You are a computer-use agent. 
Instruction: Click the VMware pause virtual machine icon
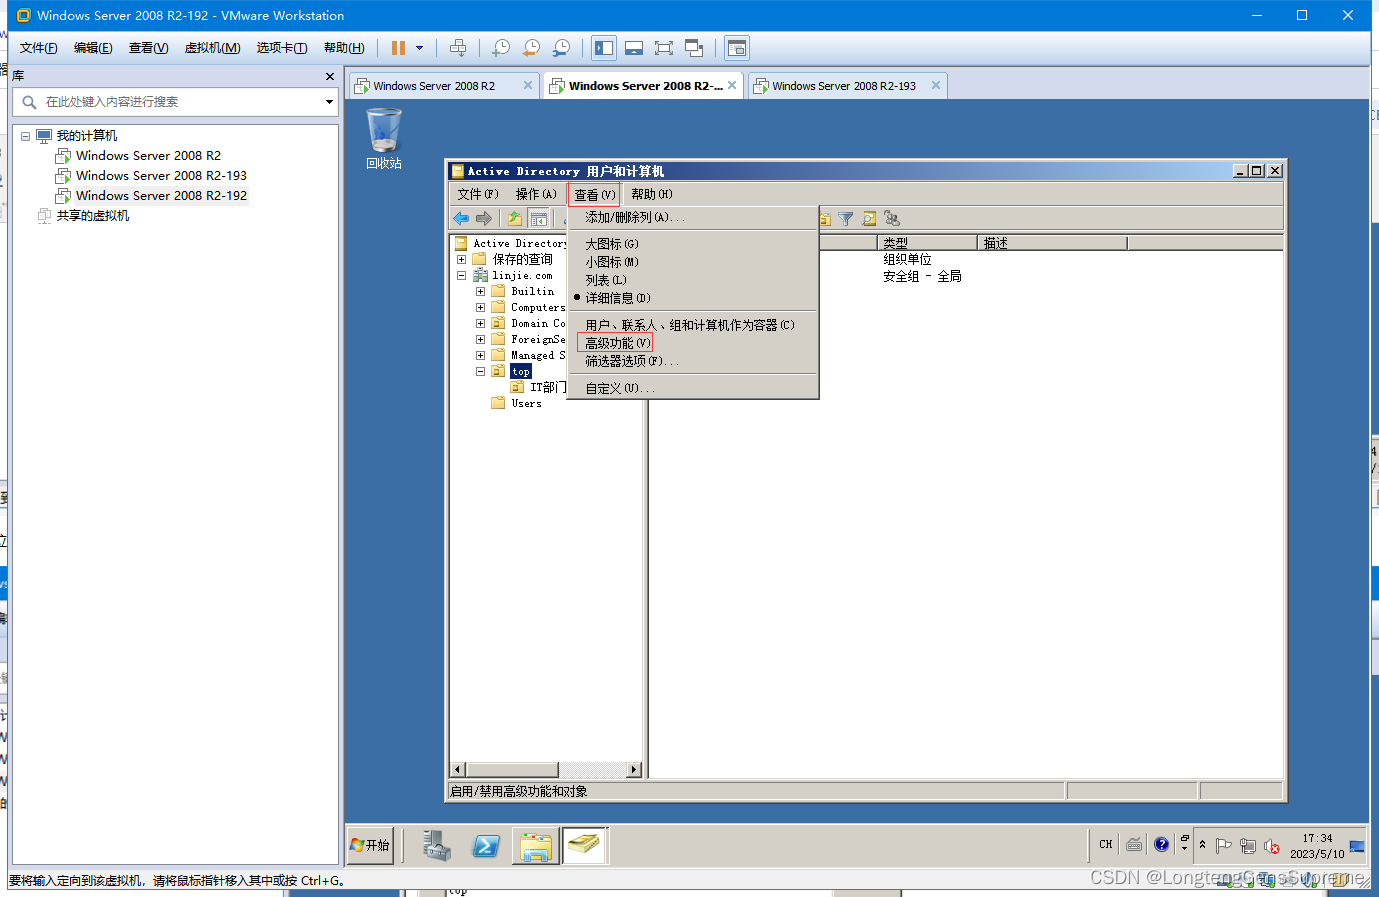[398, 48]
